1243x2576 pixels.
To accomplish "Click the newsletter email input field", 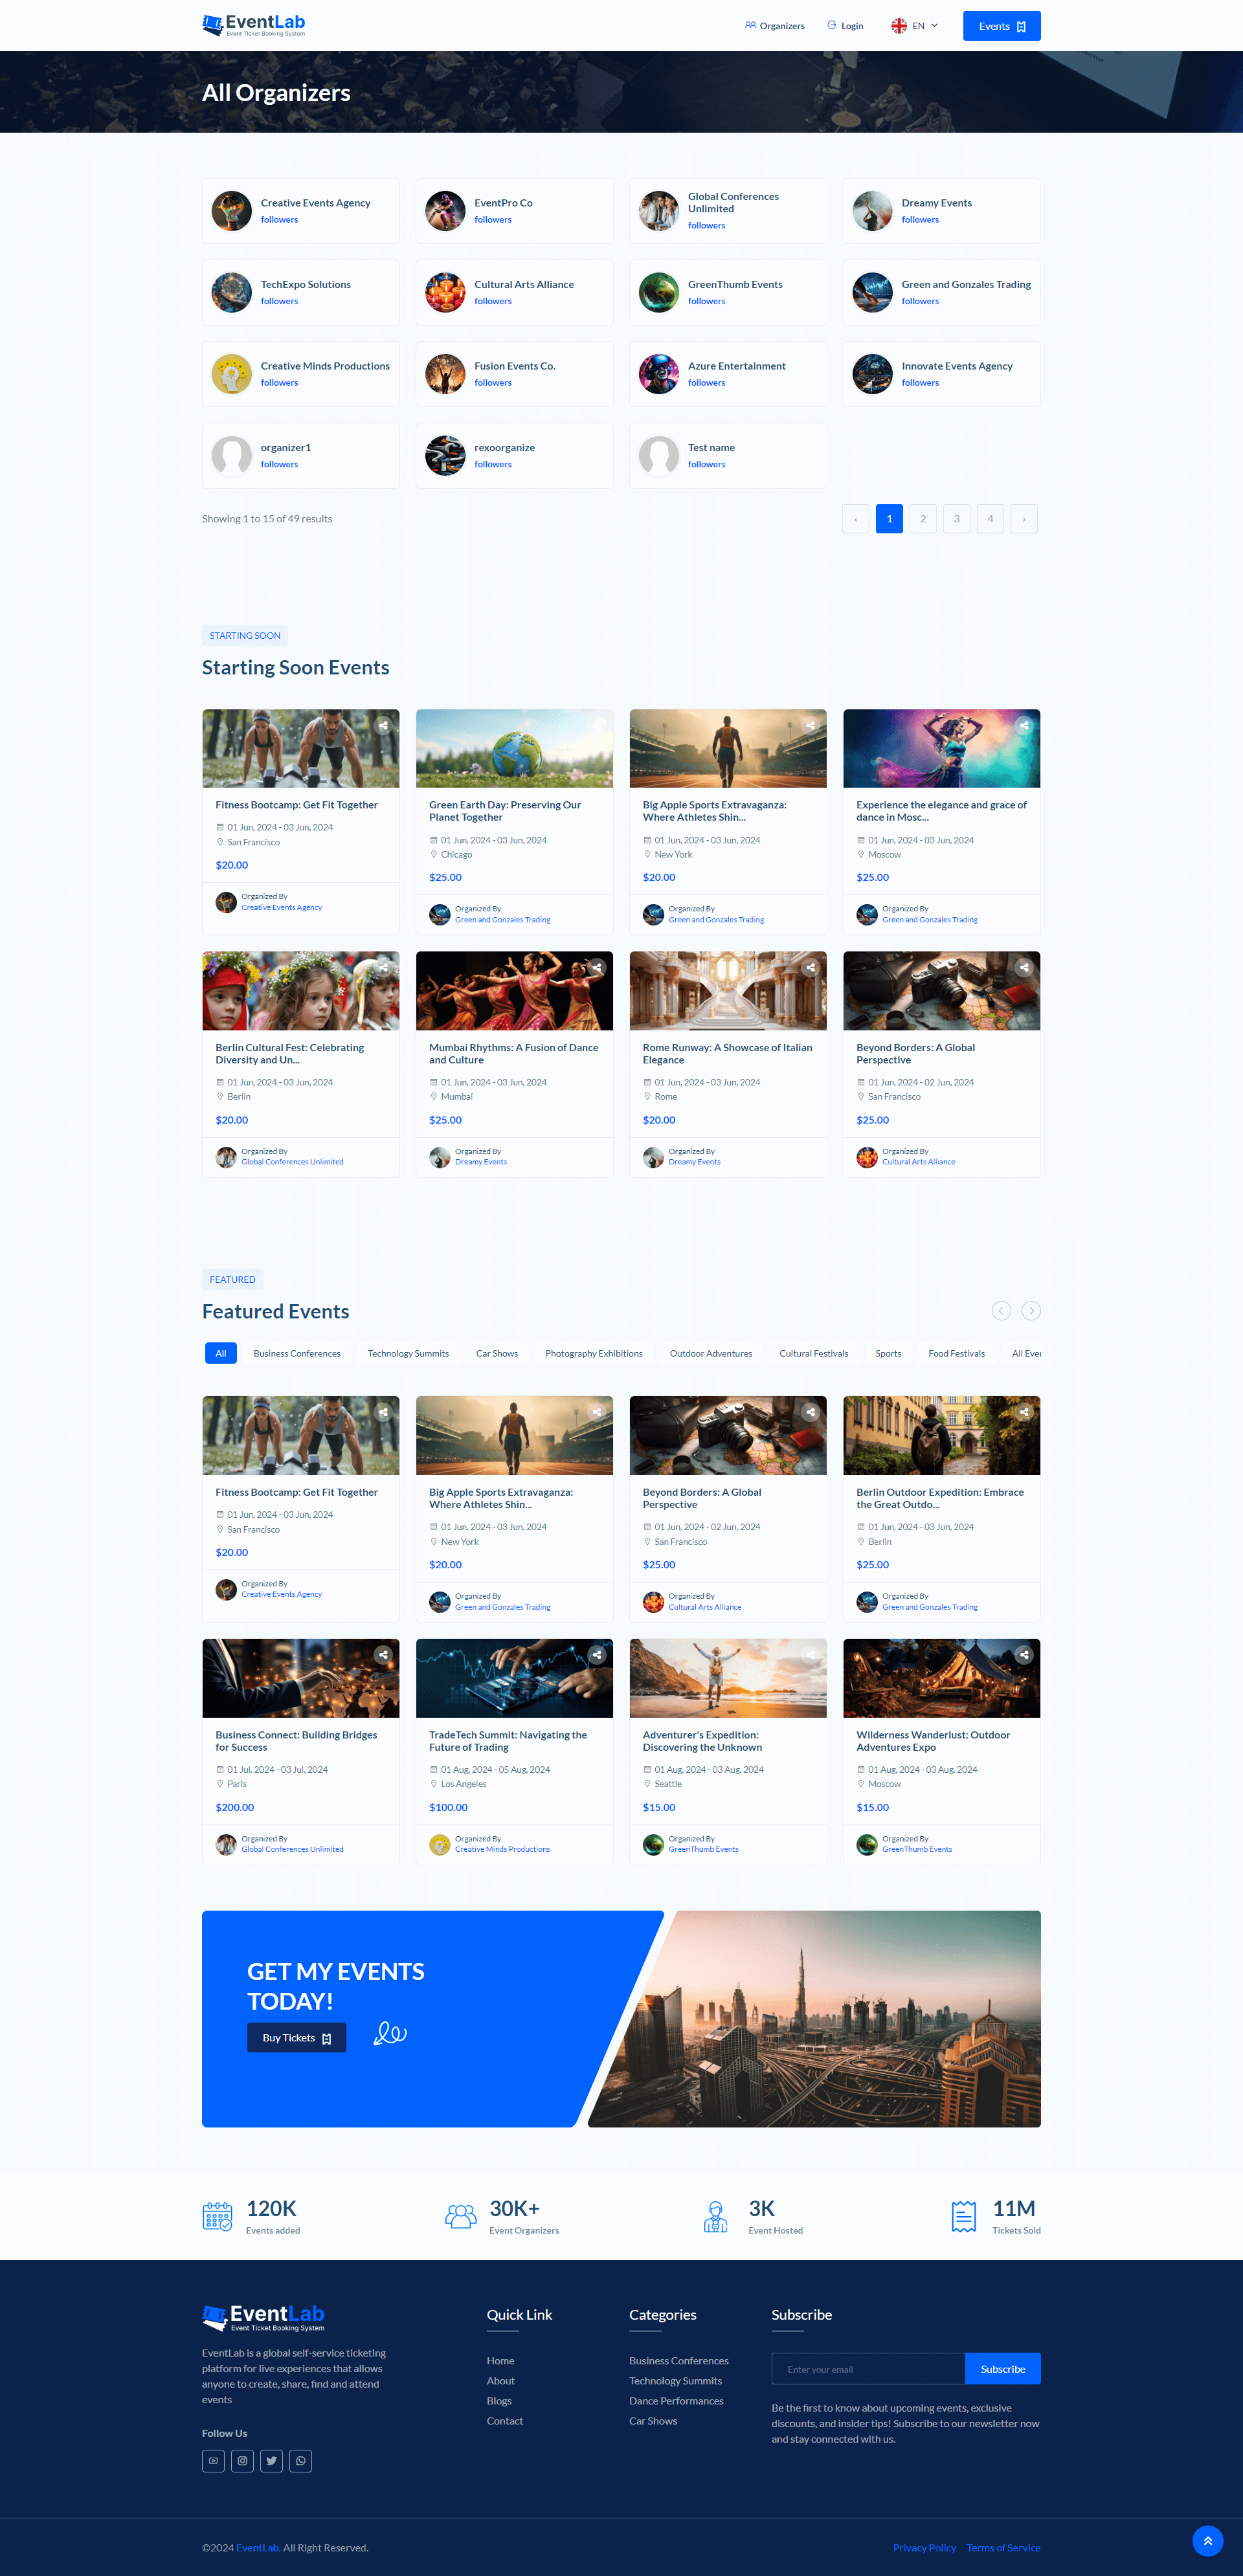I will [867, 2369].
